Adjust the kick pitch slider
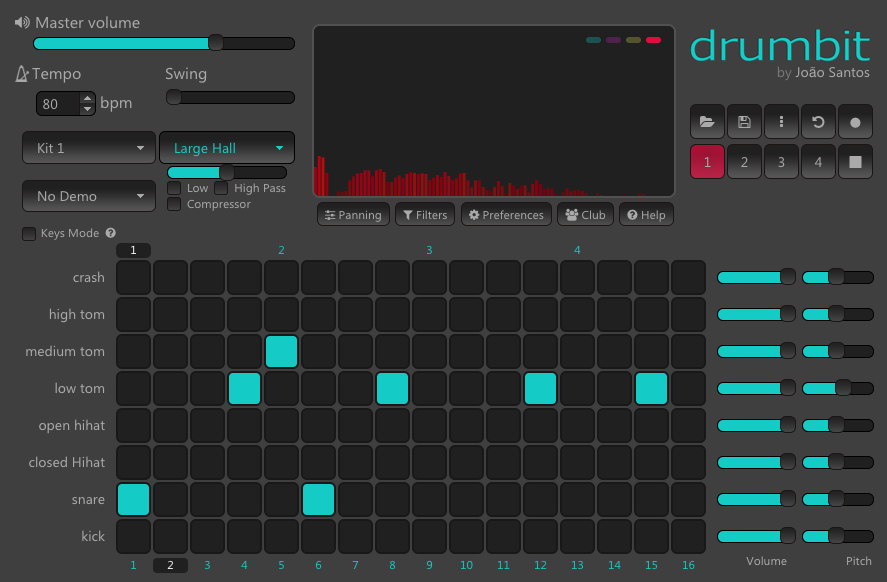This screenshot has height=582, width=887. pos(838,536)
